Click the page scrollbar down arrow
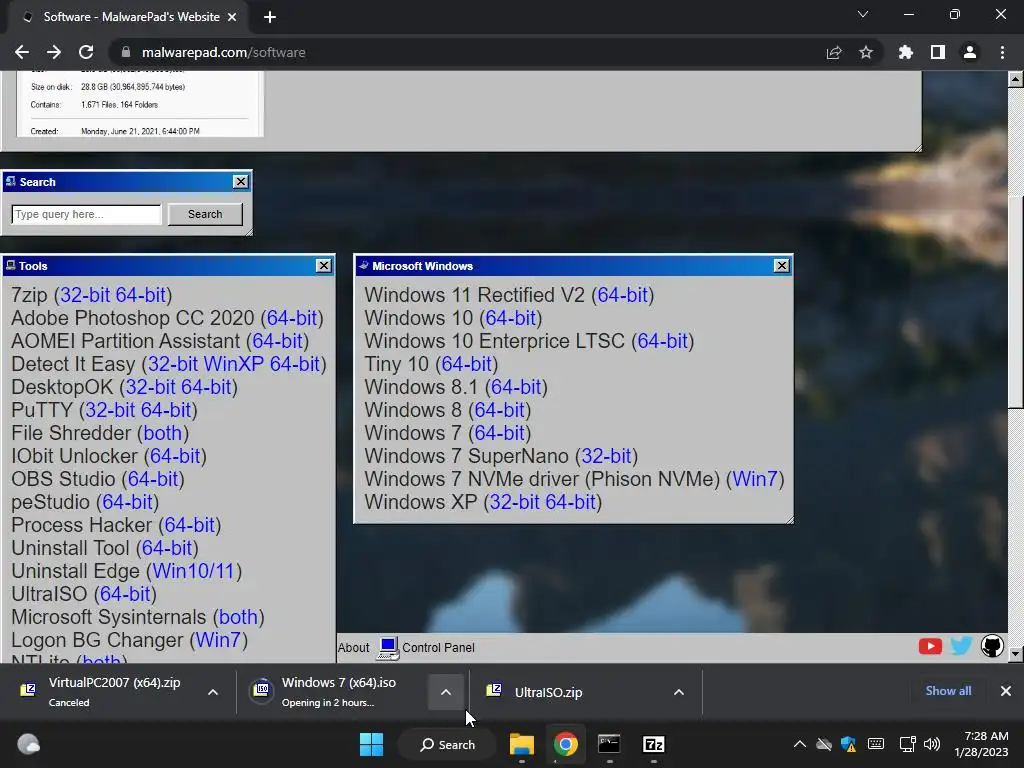Viewport: 1024px width, 768px height. click(1015, 653)
